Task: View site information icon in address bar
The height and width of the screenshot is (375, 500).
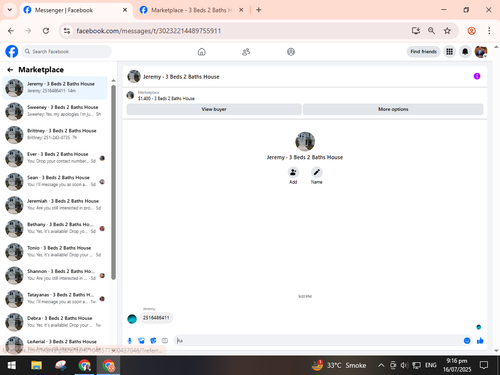Action: pos(67,31)
